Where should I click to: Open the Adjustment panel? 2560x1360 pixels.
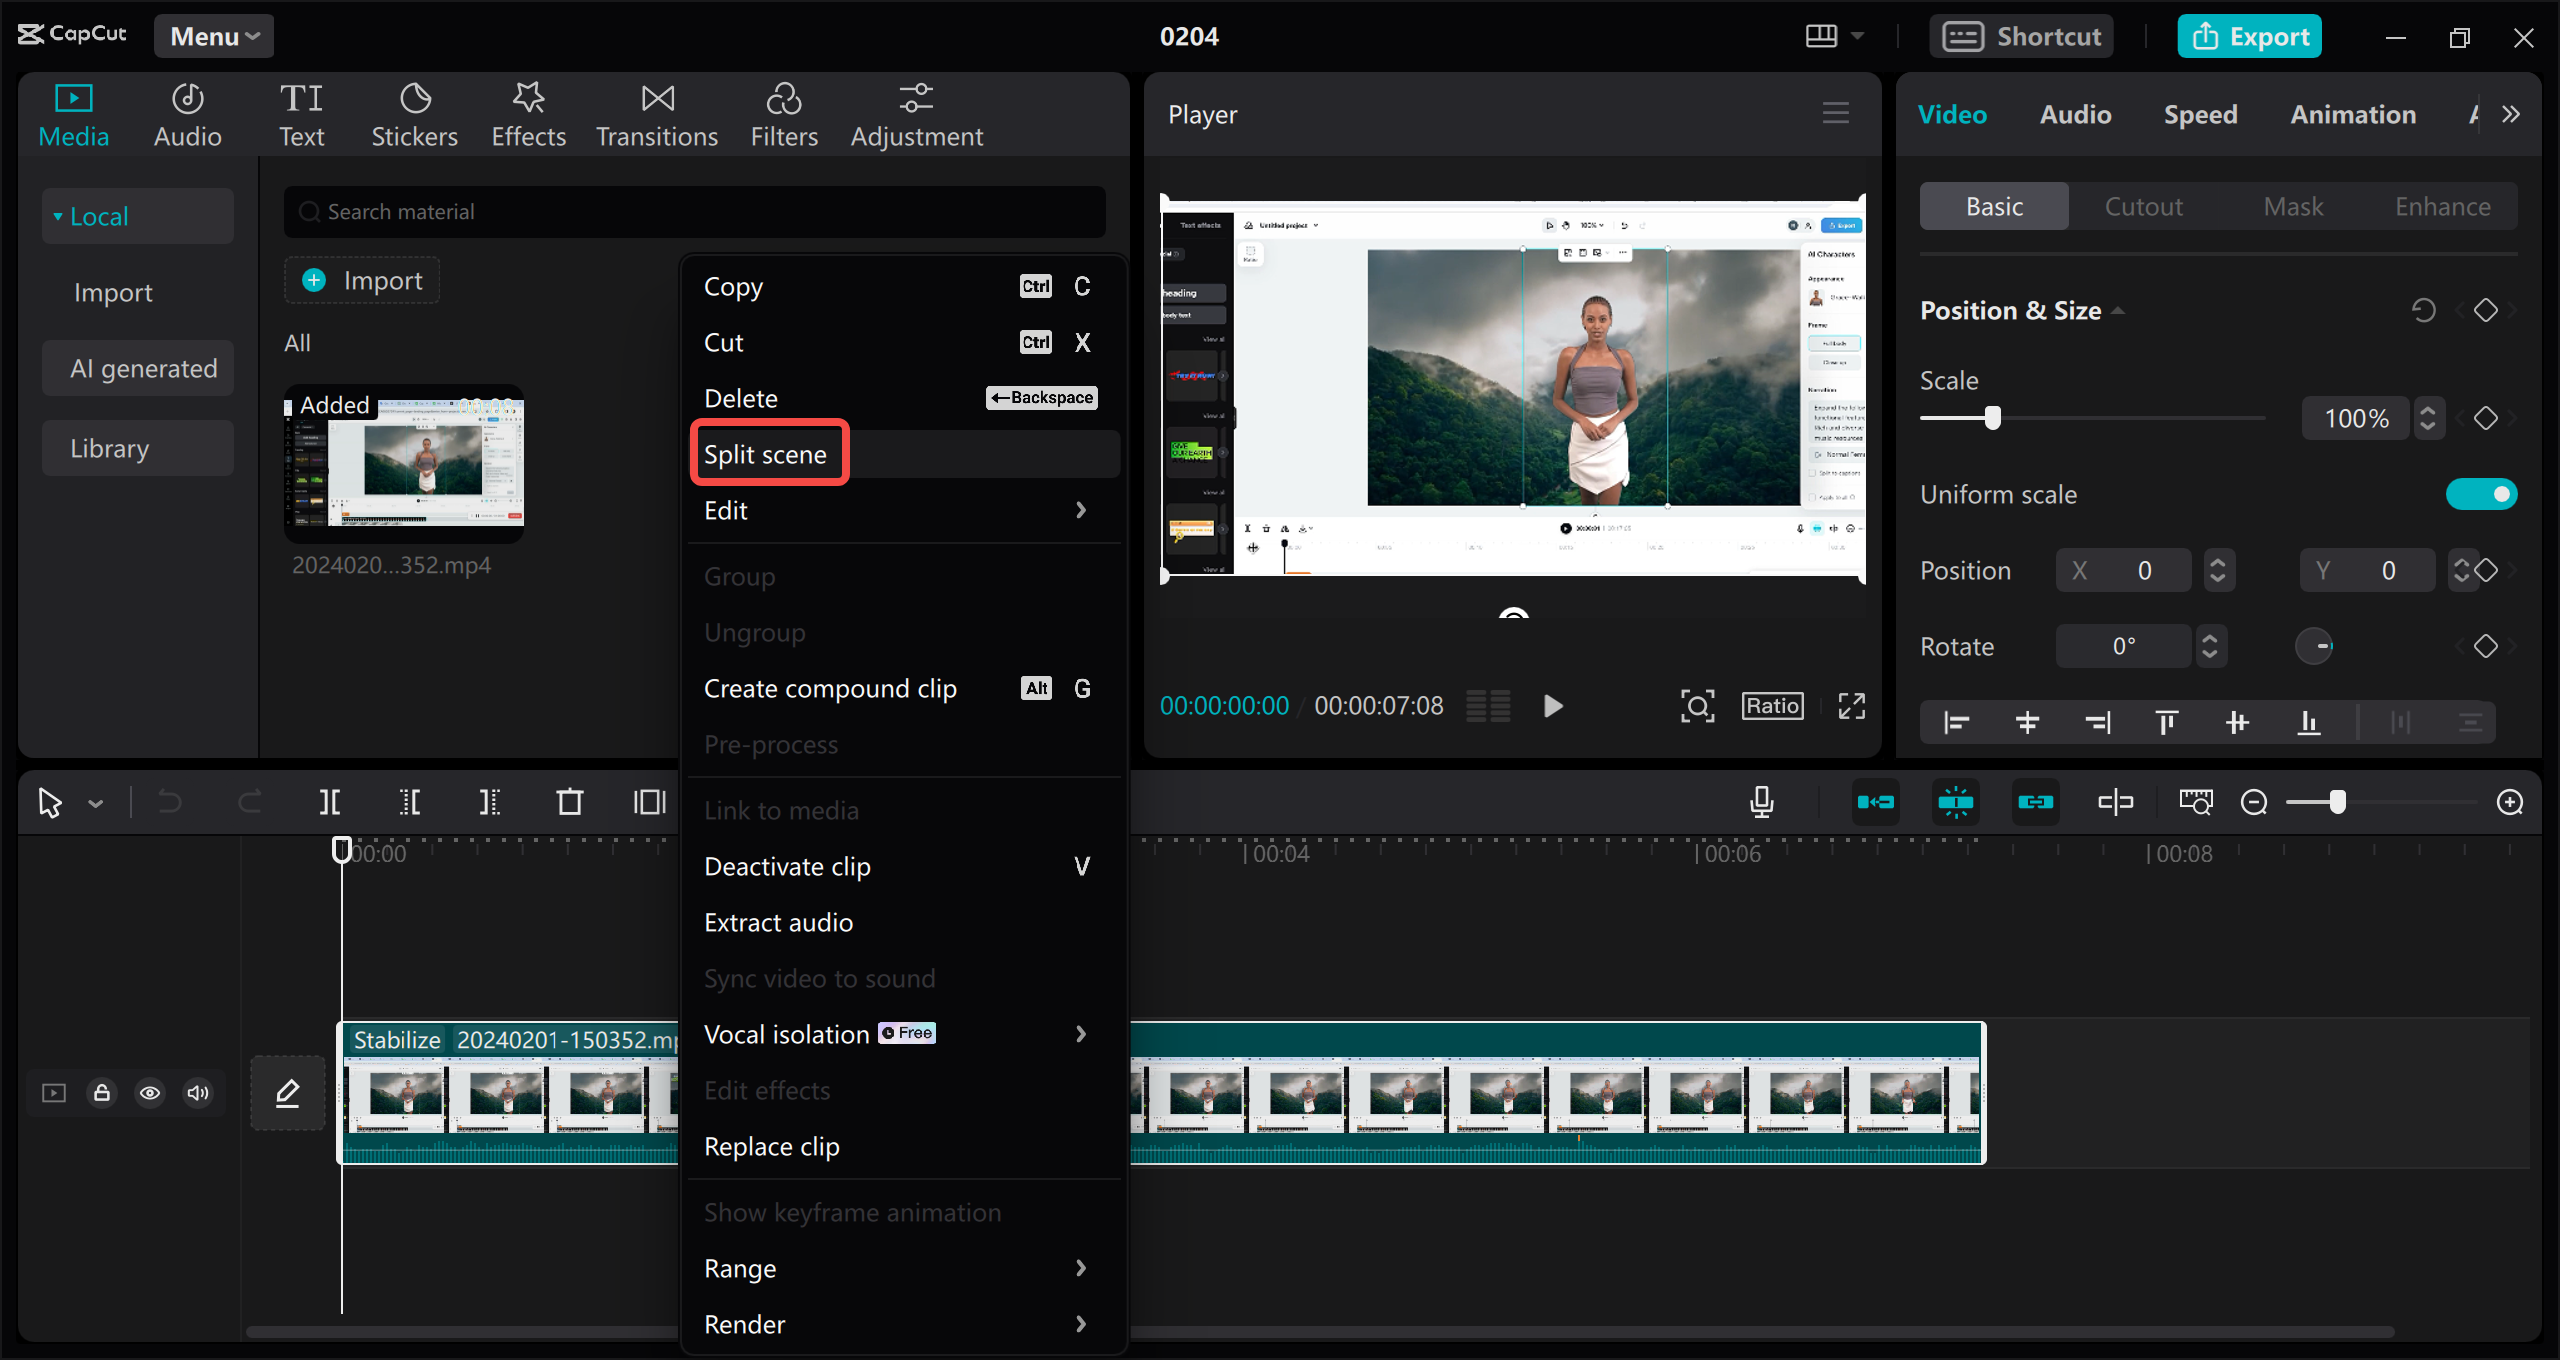pyautogui.click(x=915, y=112)
